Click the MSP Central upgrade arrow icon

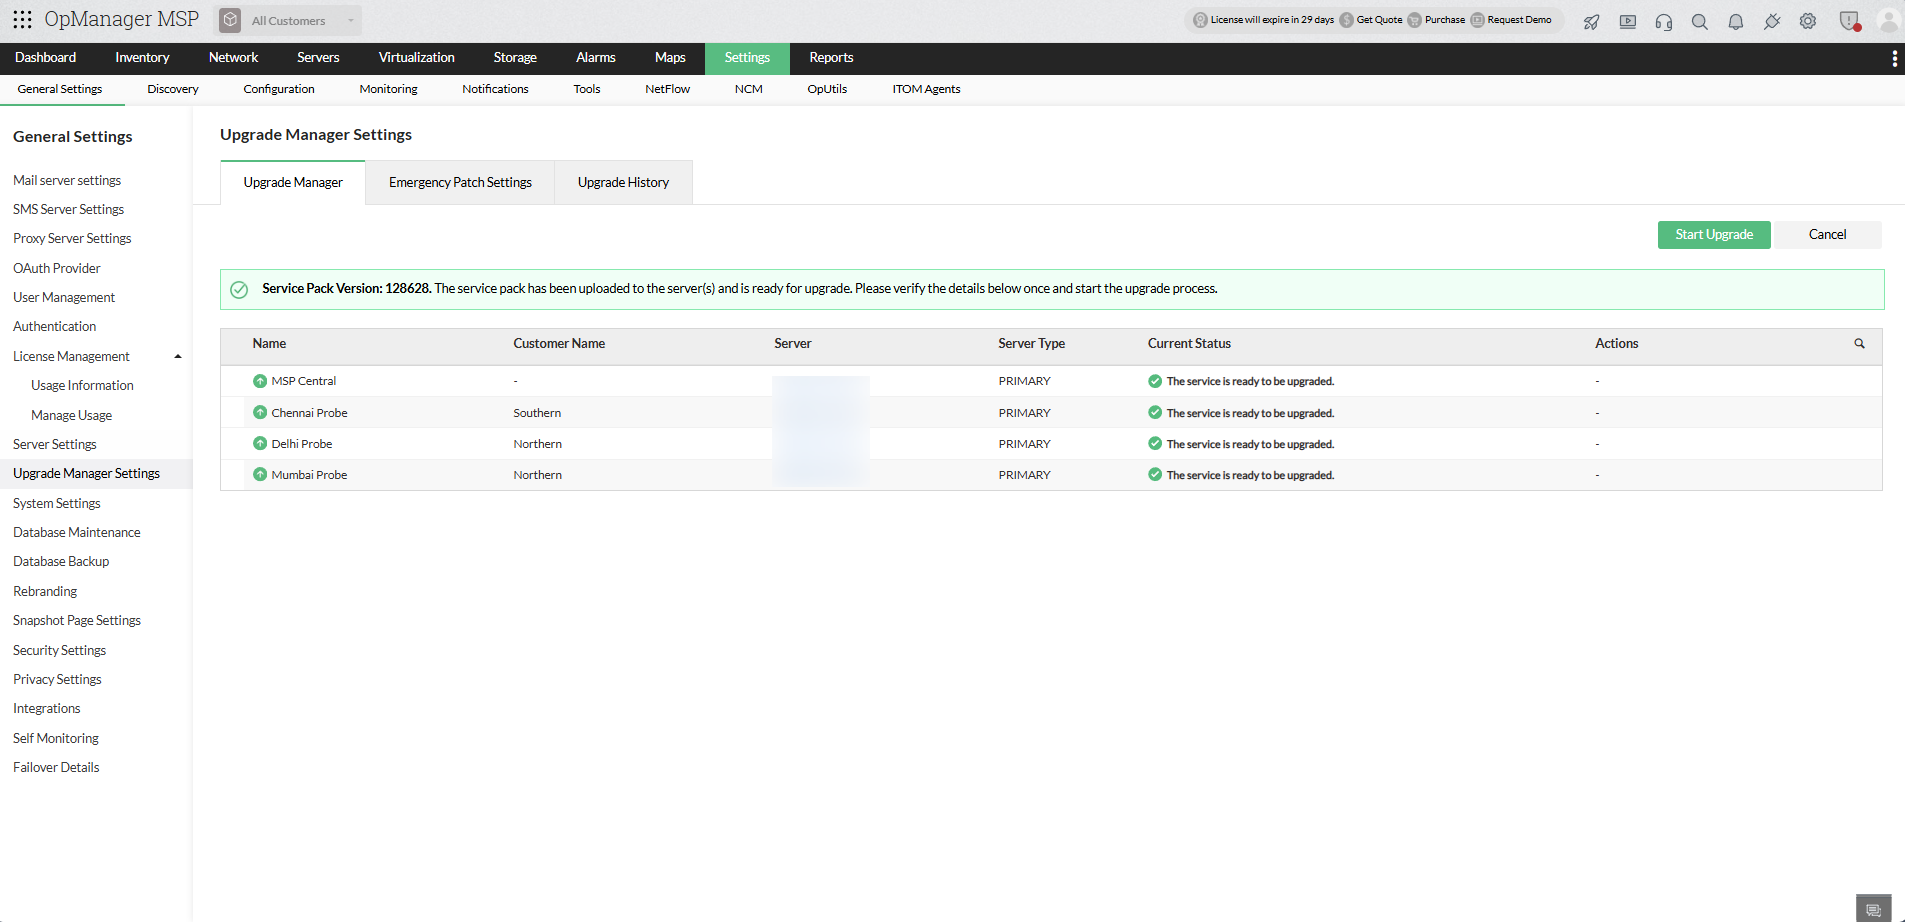[260, 381]
